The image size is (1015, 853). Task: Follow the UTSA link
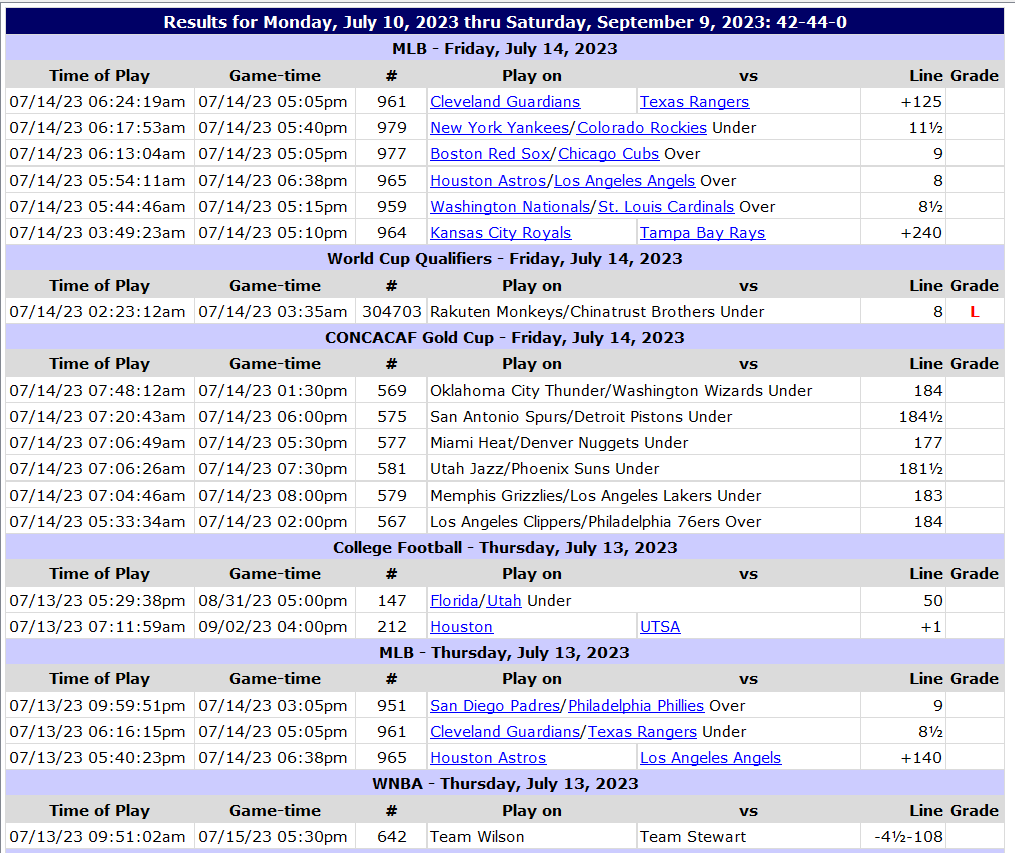660,627
